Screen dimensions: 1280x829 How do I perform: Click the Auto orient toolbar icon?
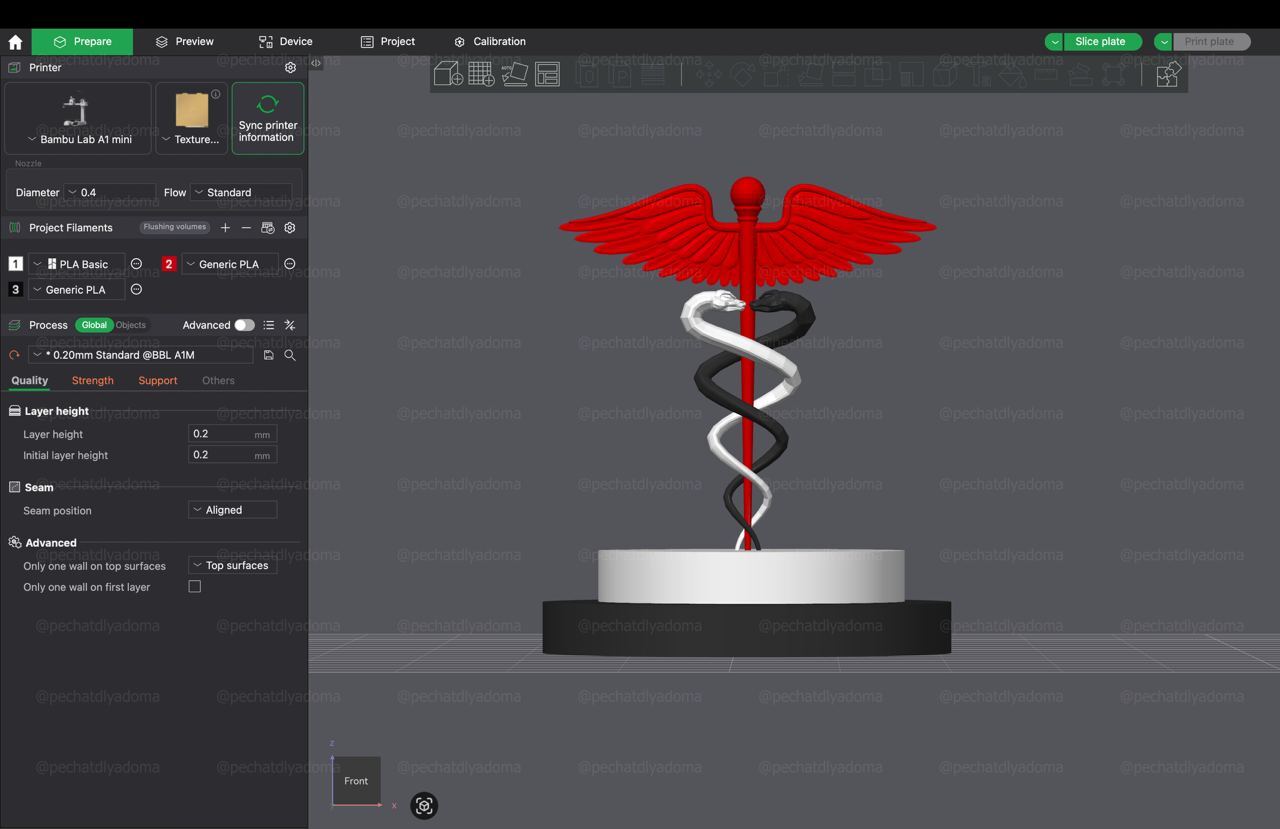coord(514,74)
